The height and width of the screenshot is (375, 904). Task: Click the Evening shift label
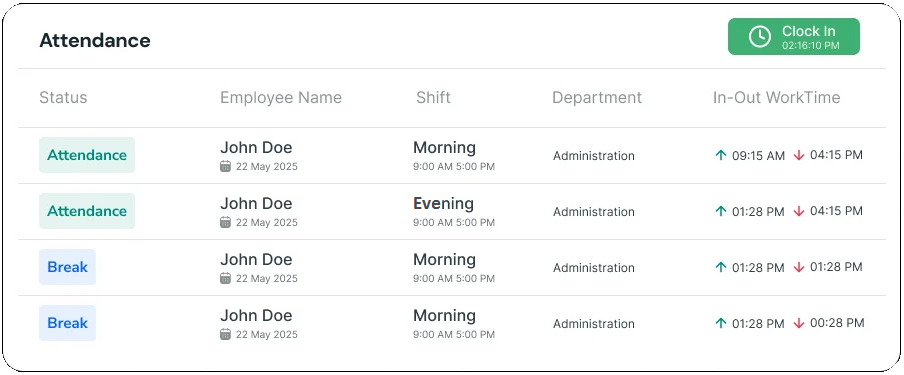(443, 204)
